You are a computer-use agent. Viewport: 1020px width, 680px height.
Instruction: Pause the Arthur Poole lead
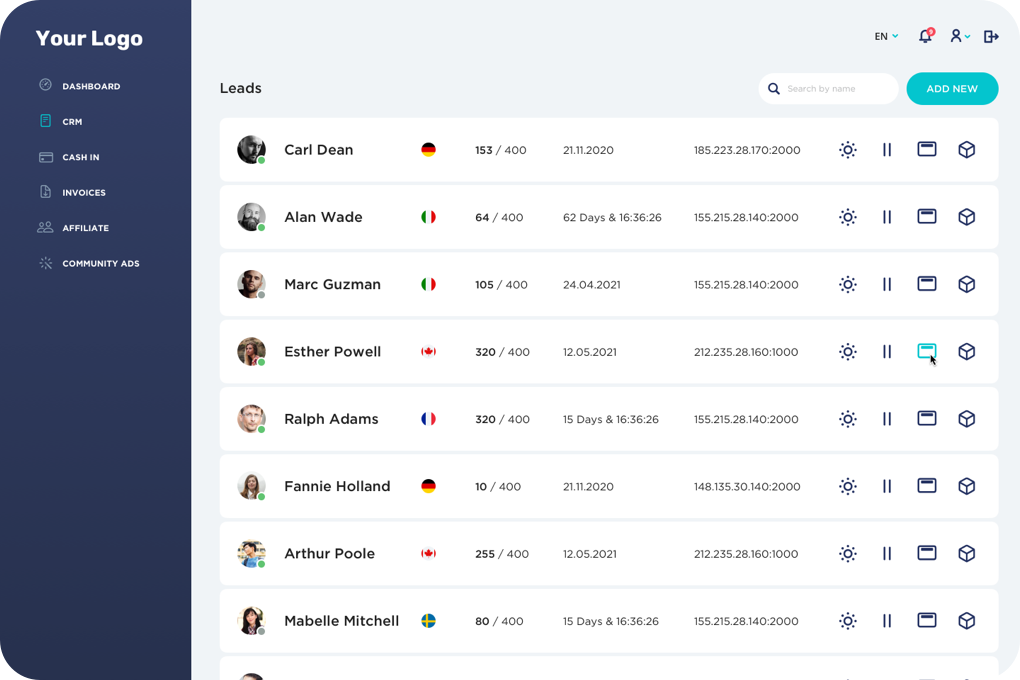887,554
